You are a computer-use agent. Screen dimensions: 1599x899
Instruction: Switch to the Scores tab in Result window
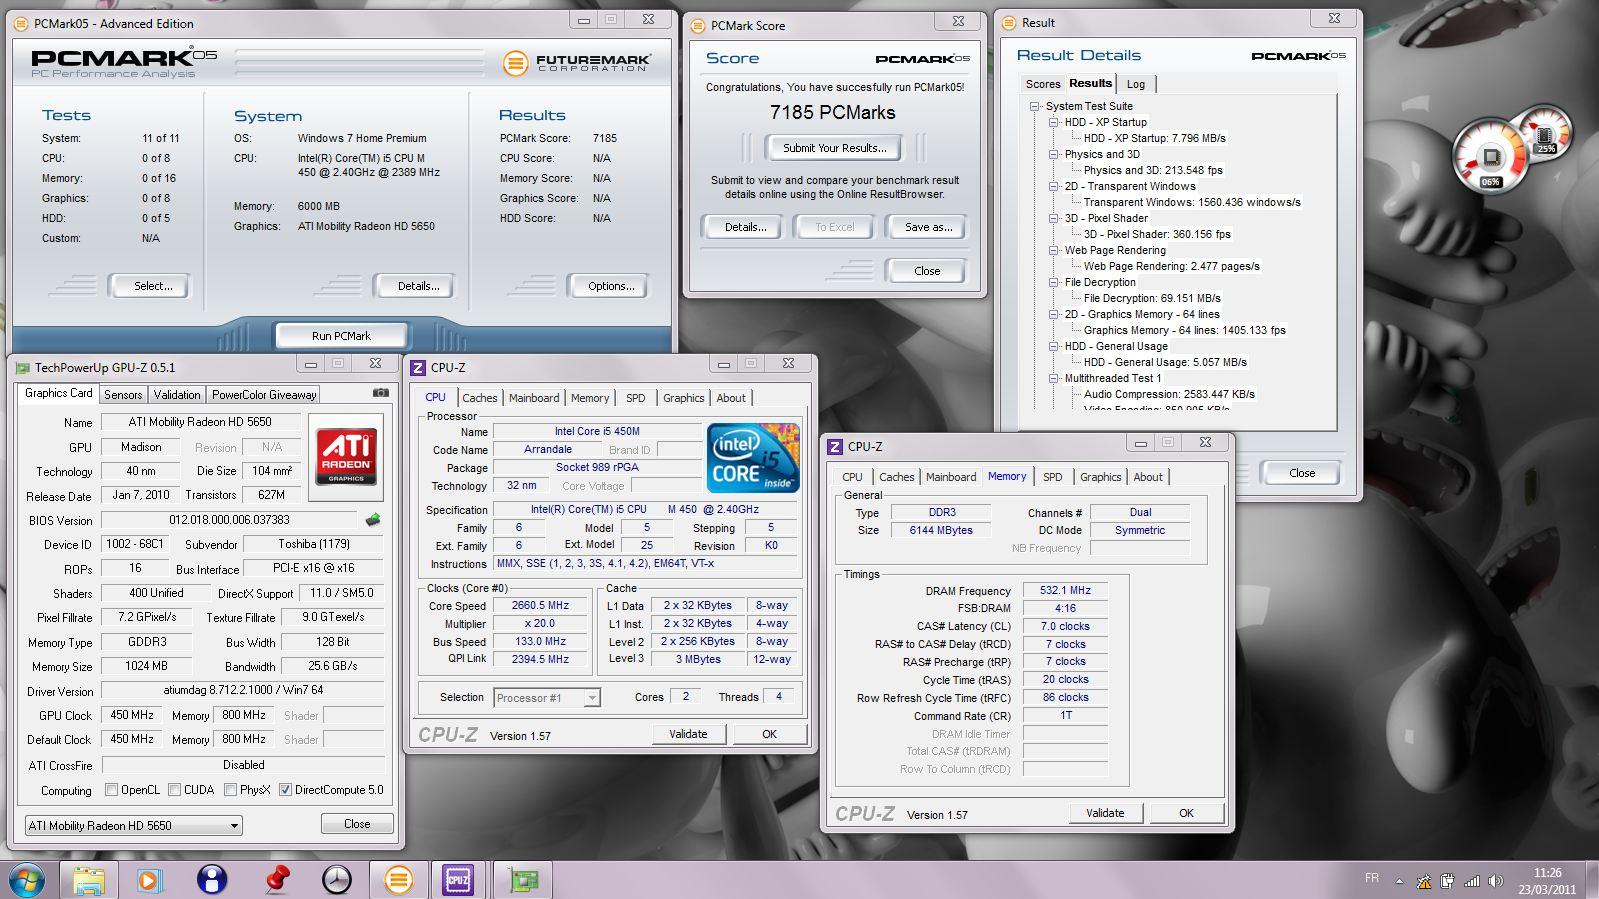click(1043, 84)
